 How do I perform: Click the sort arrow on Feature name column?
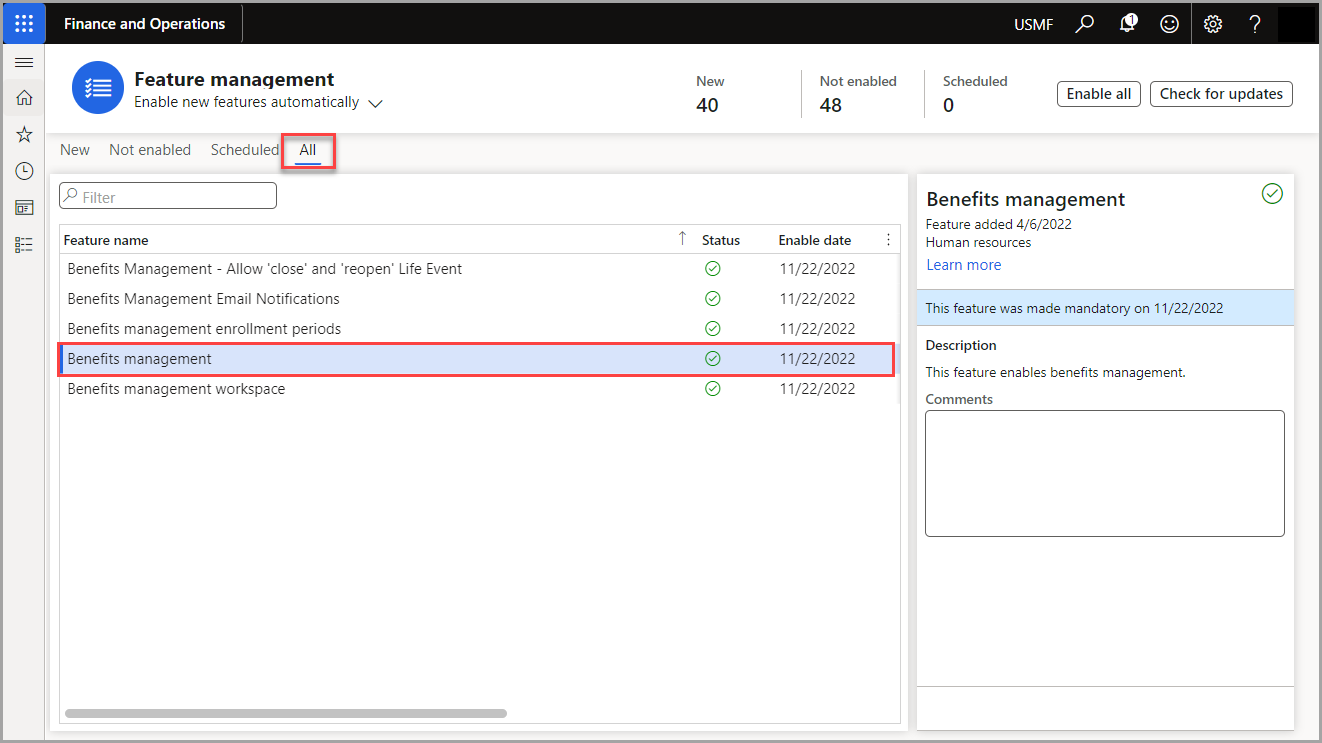(683, 238)
